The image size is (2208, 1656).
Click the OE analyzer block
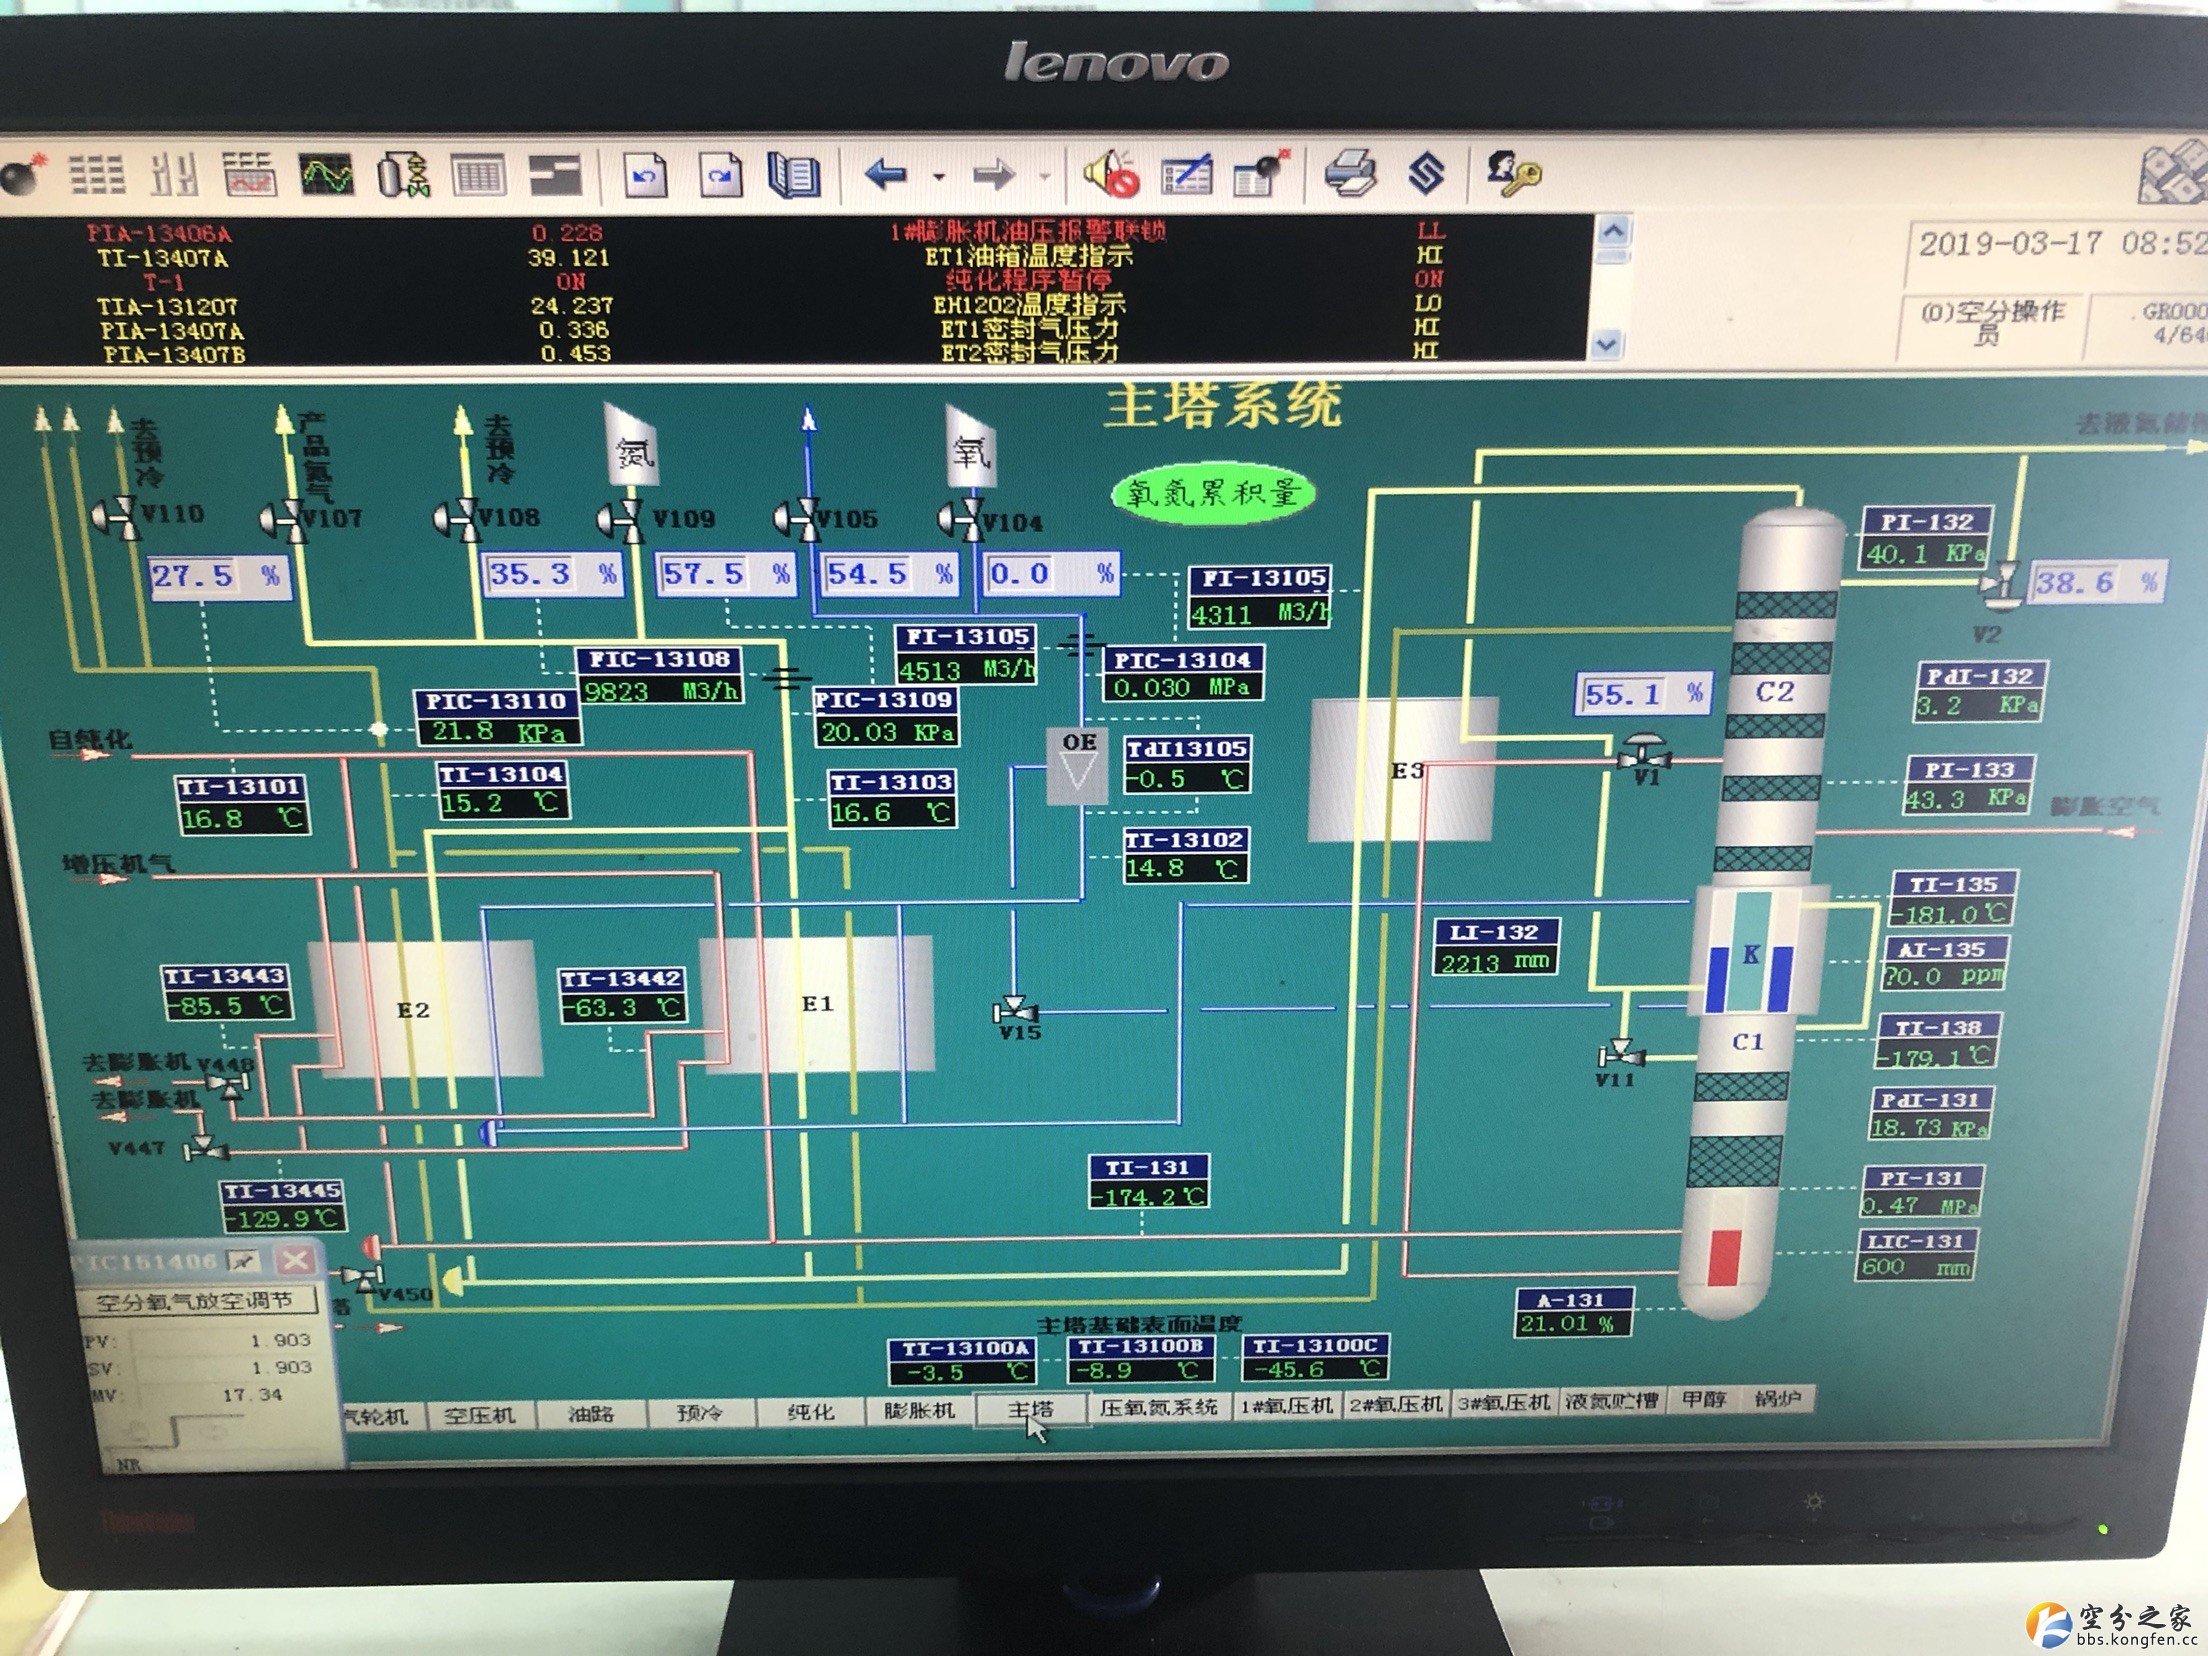pos(1077,766)
